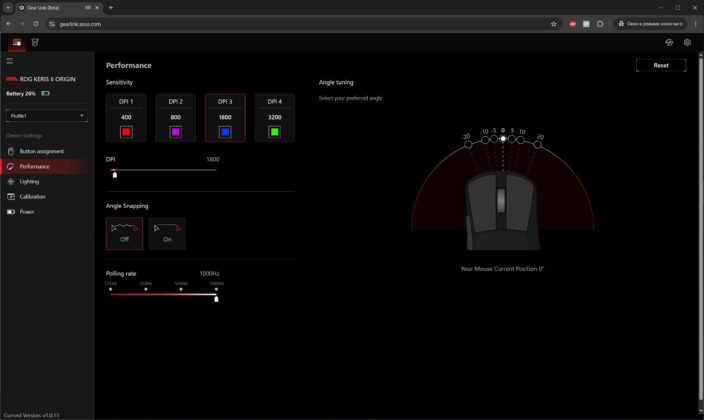Click the Current Version text

pos(31,416)
